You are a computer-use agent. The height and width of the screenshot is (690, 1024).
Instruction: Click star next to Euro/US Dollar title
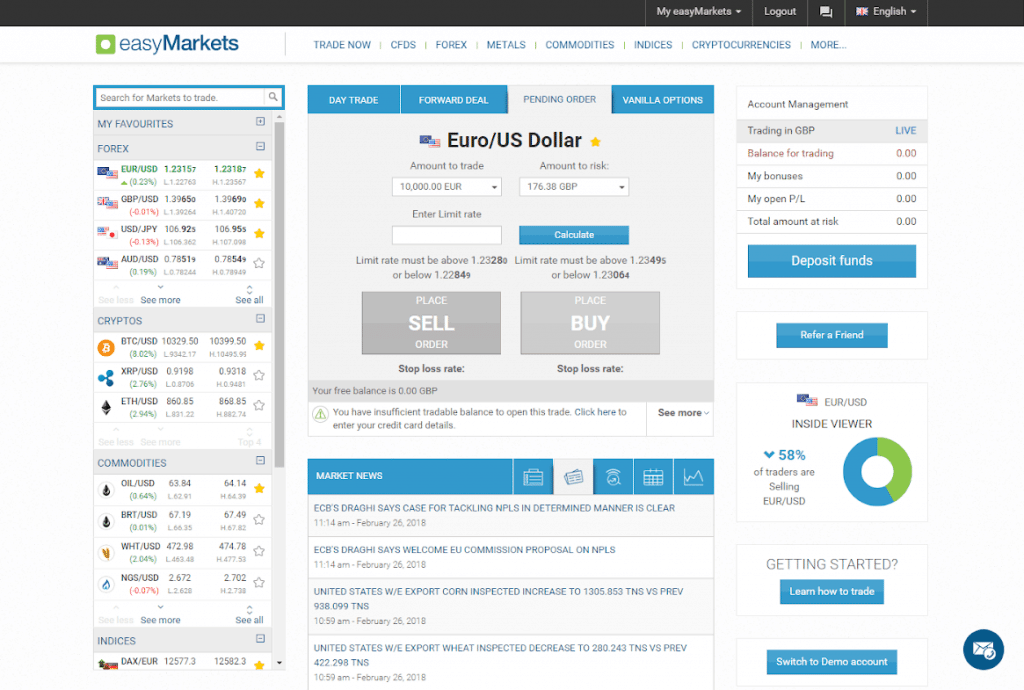tap(596, 141)
